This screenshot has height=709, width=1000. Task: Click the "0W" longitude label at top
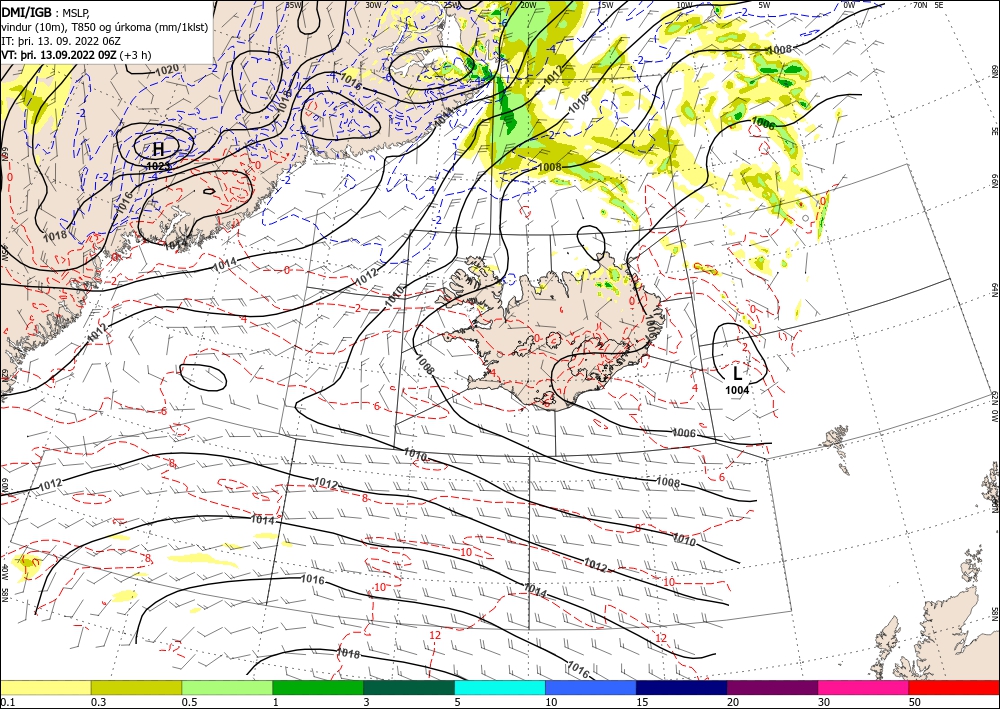point(849,5)
